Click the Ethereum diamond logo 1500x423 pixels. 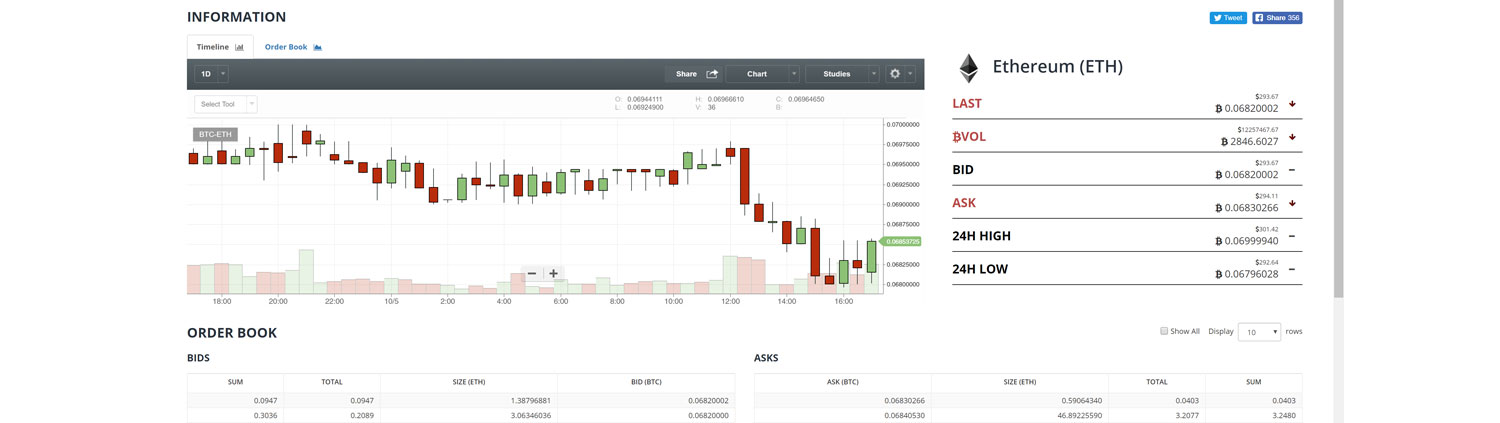point(968,68)
